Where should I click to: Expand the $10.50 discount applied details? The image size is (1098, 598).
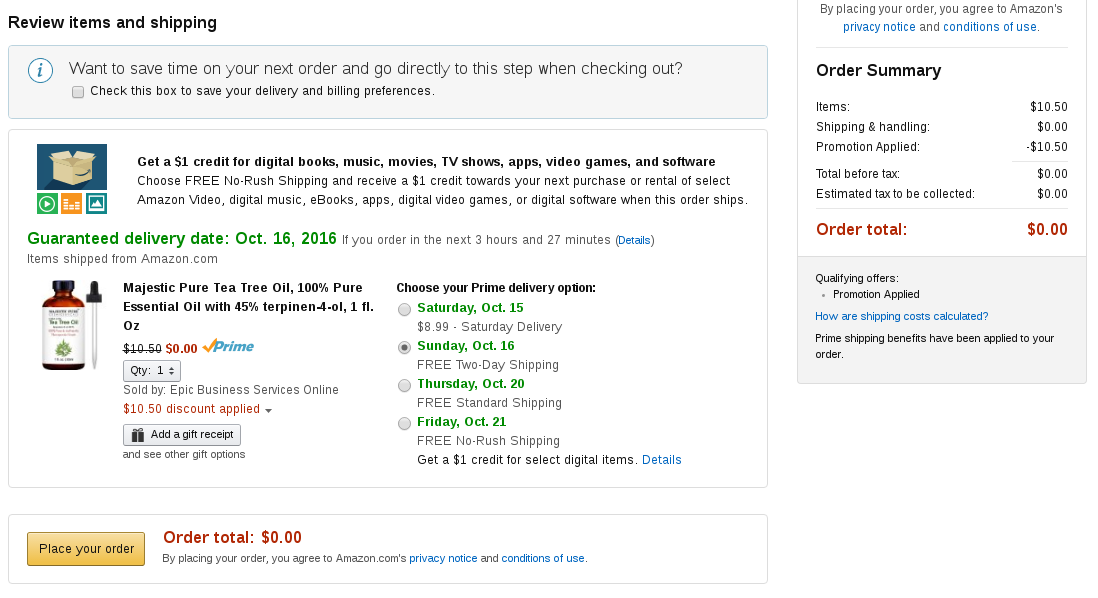pyautogui.click(x=197, y=409)
